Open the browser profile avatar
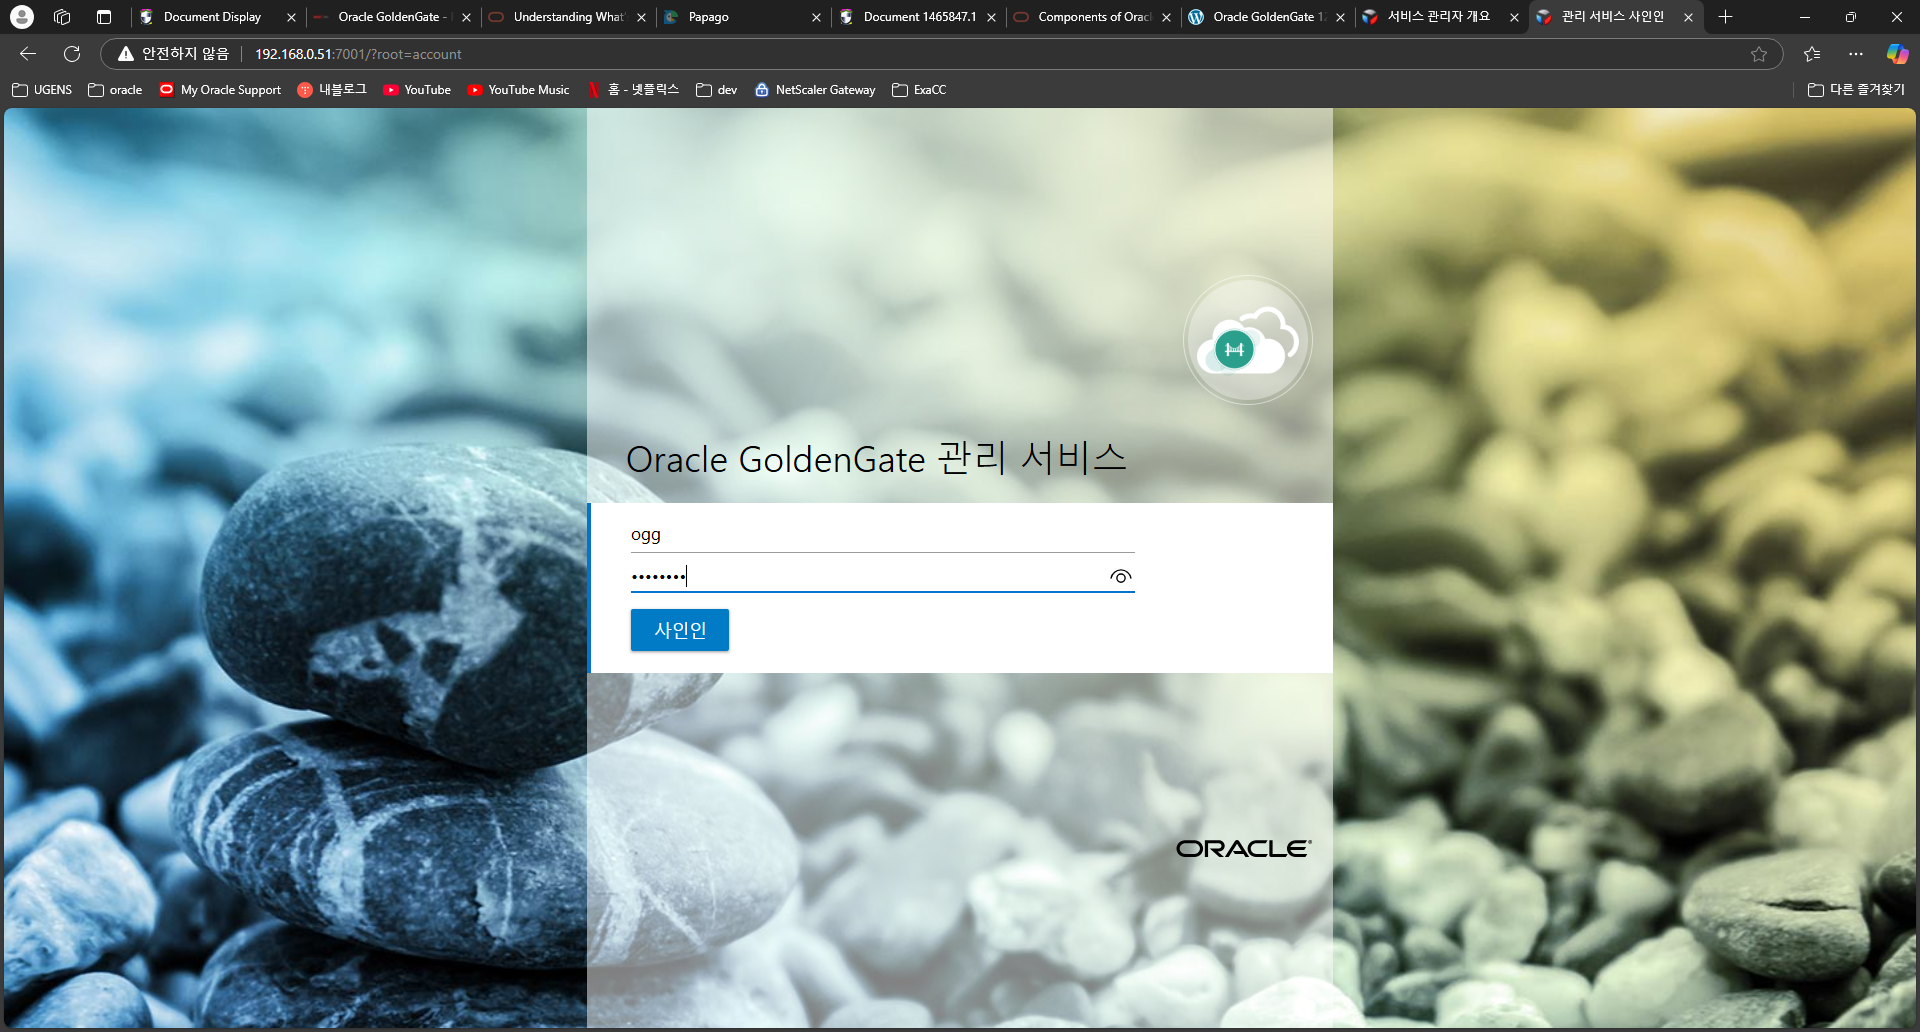The width and height of the screenshot is (1920, 1032). pyautogui.click(x=22, y=17)
